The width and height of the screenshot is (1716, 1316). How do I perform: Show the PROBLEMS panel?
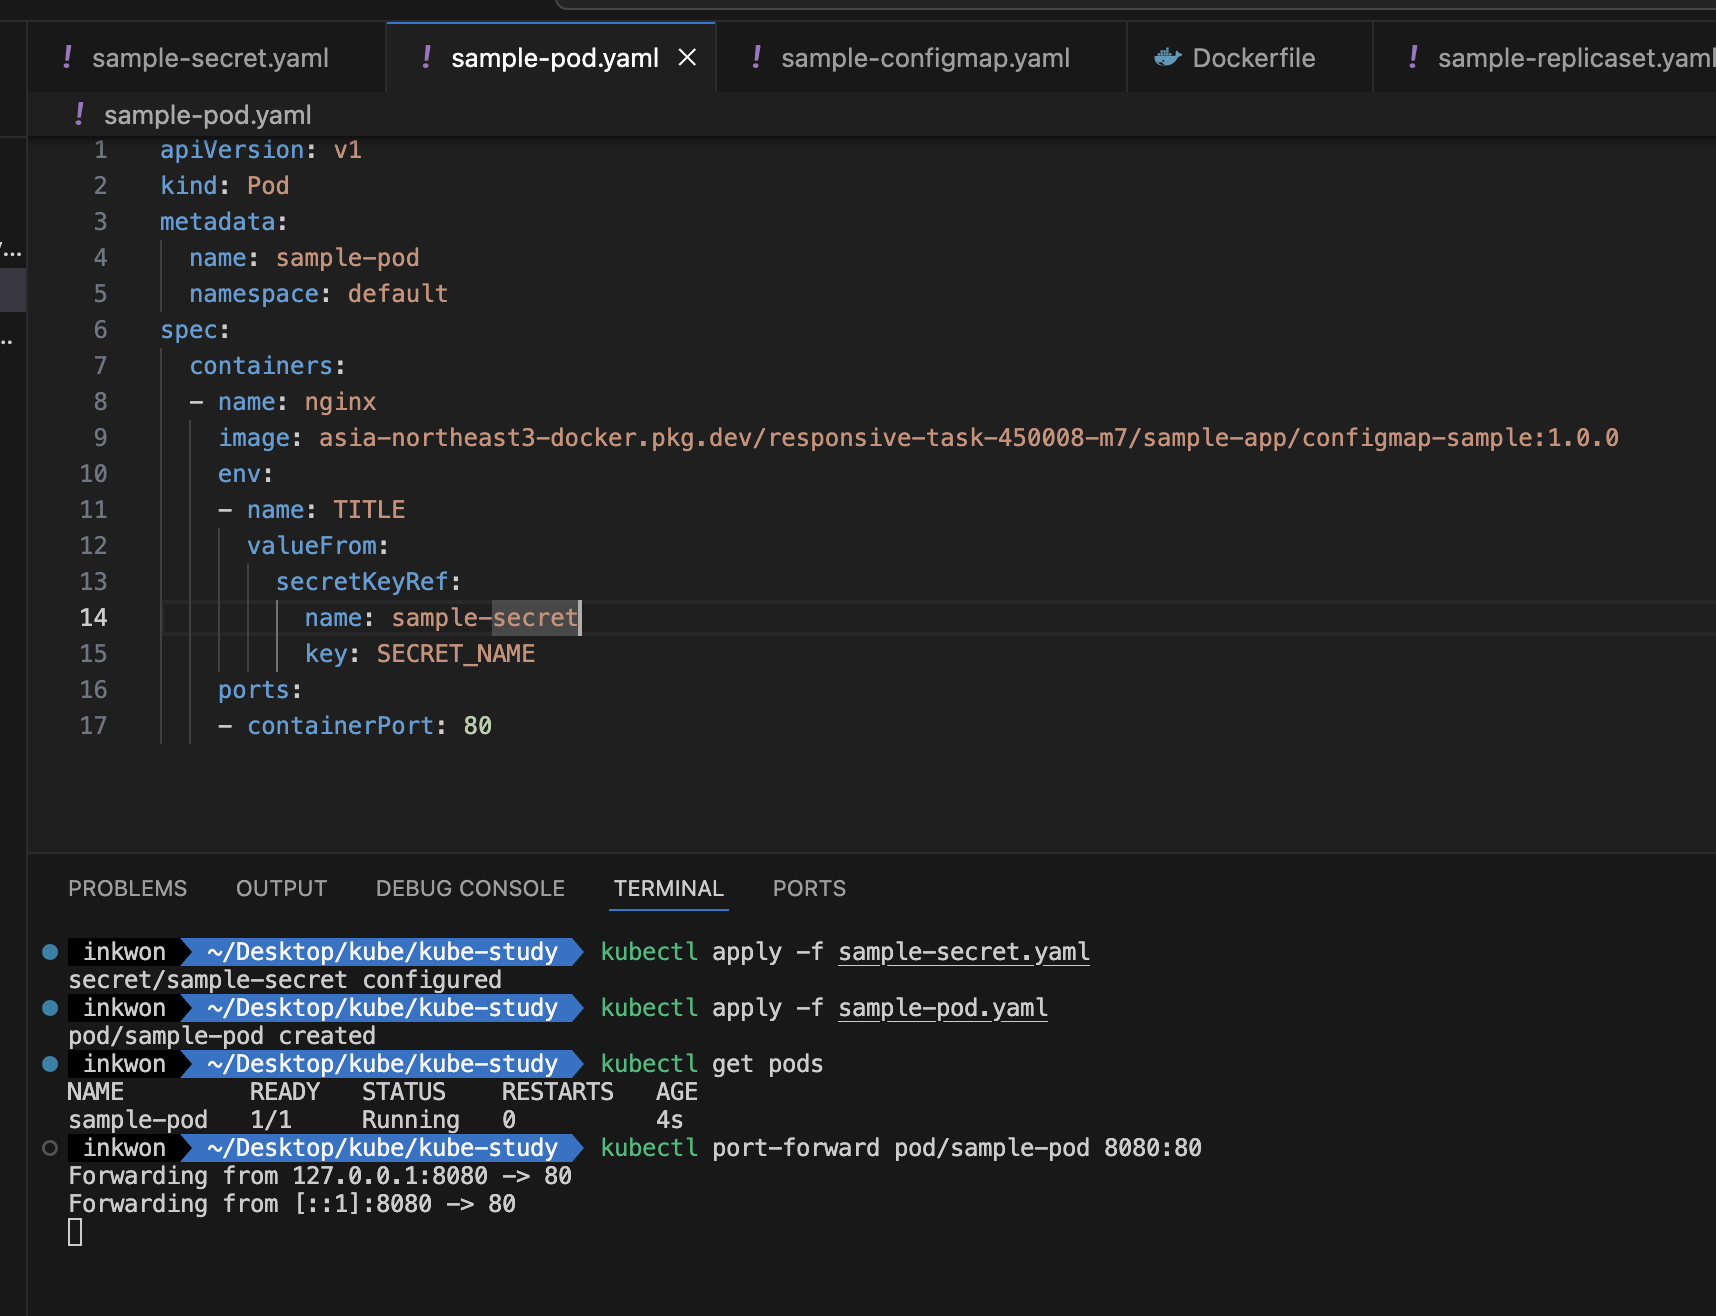click(127, 888)
